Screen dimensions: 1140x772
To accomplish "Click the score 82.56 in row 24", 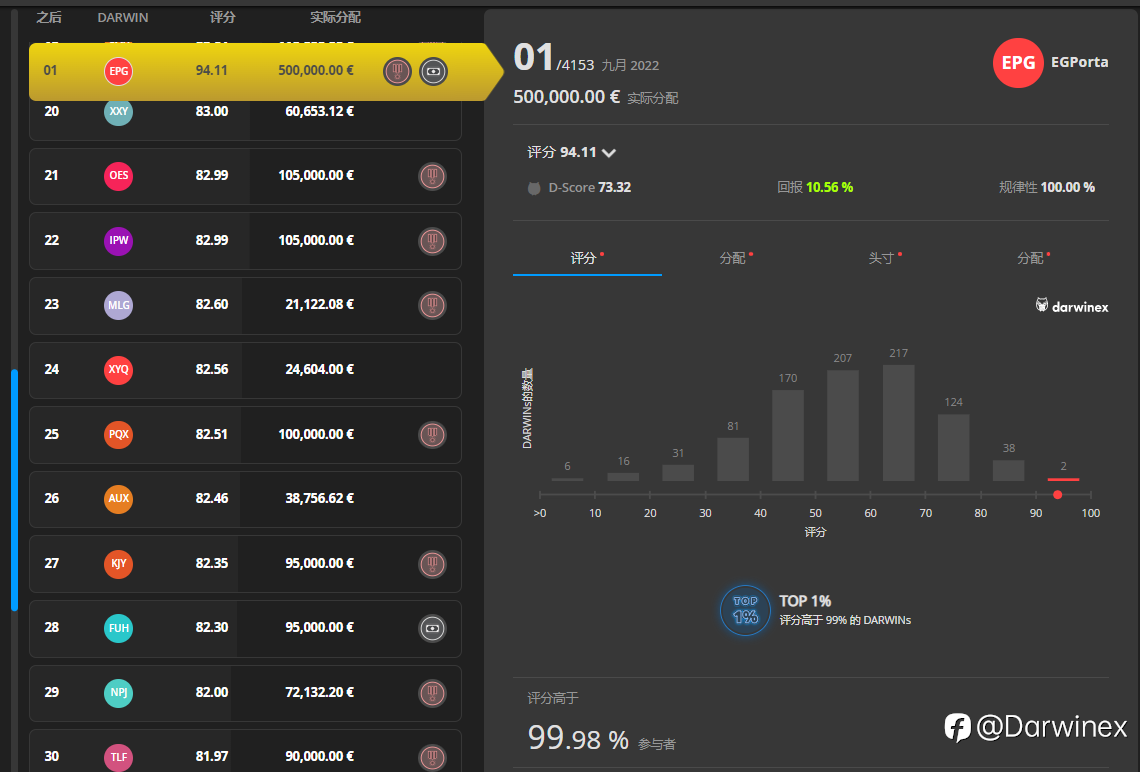I will [x=212, y=369].
